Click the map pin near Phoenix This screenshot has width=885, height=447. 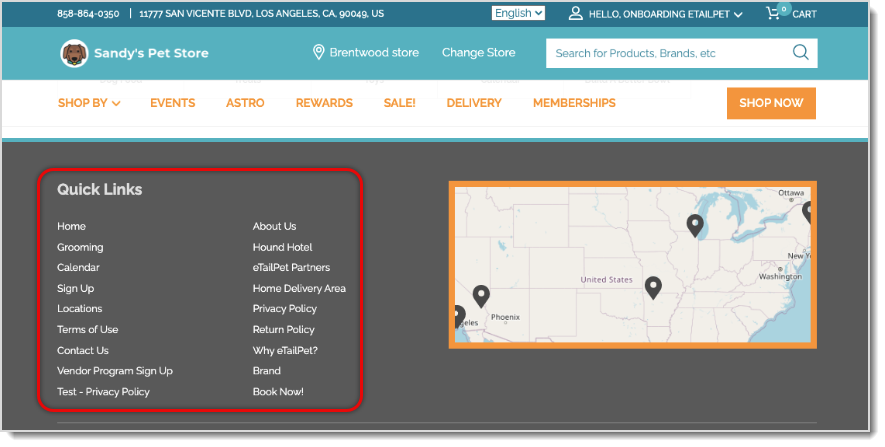coord(481,296)
